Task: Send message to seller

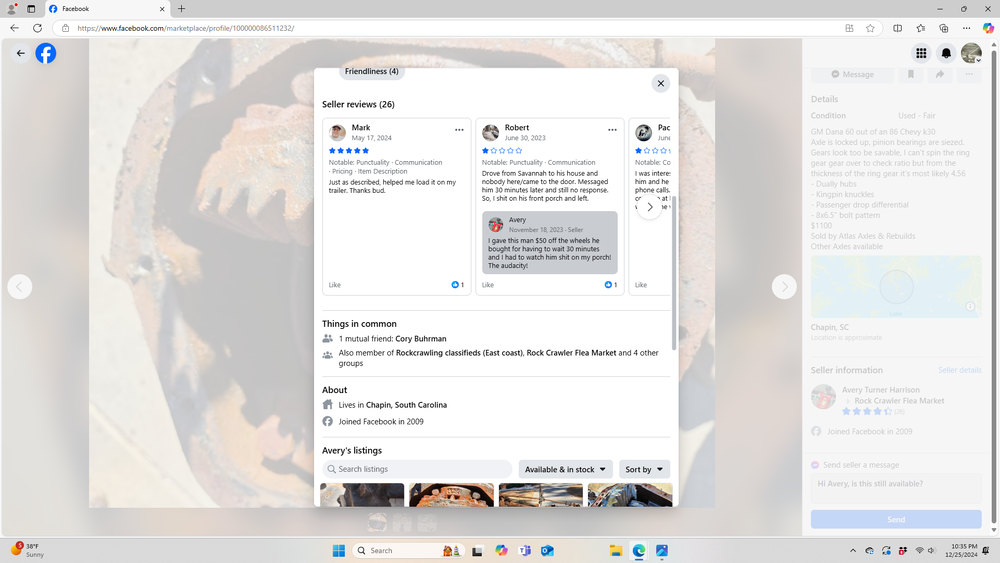Action: (896, 520)
